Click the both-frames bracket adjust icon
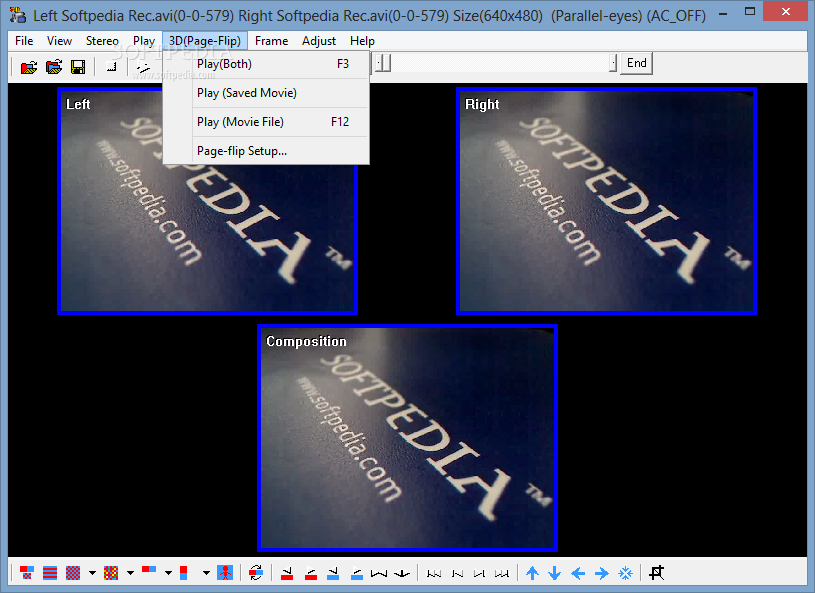 tap(379, 573)
